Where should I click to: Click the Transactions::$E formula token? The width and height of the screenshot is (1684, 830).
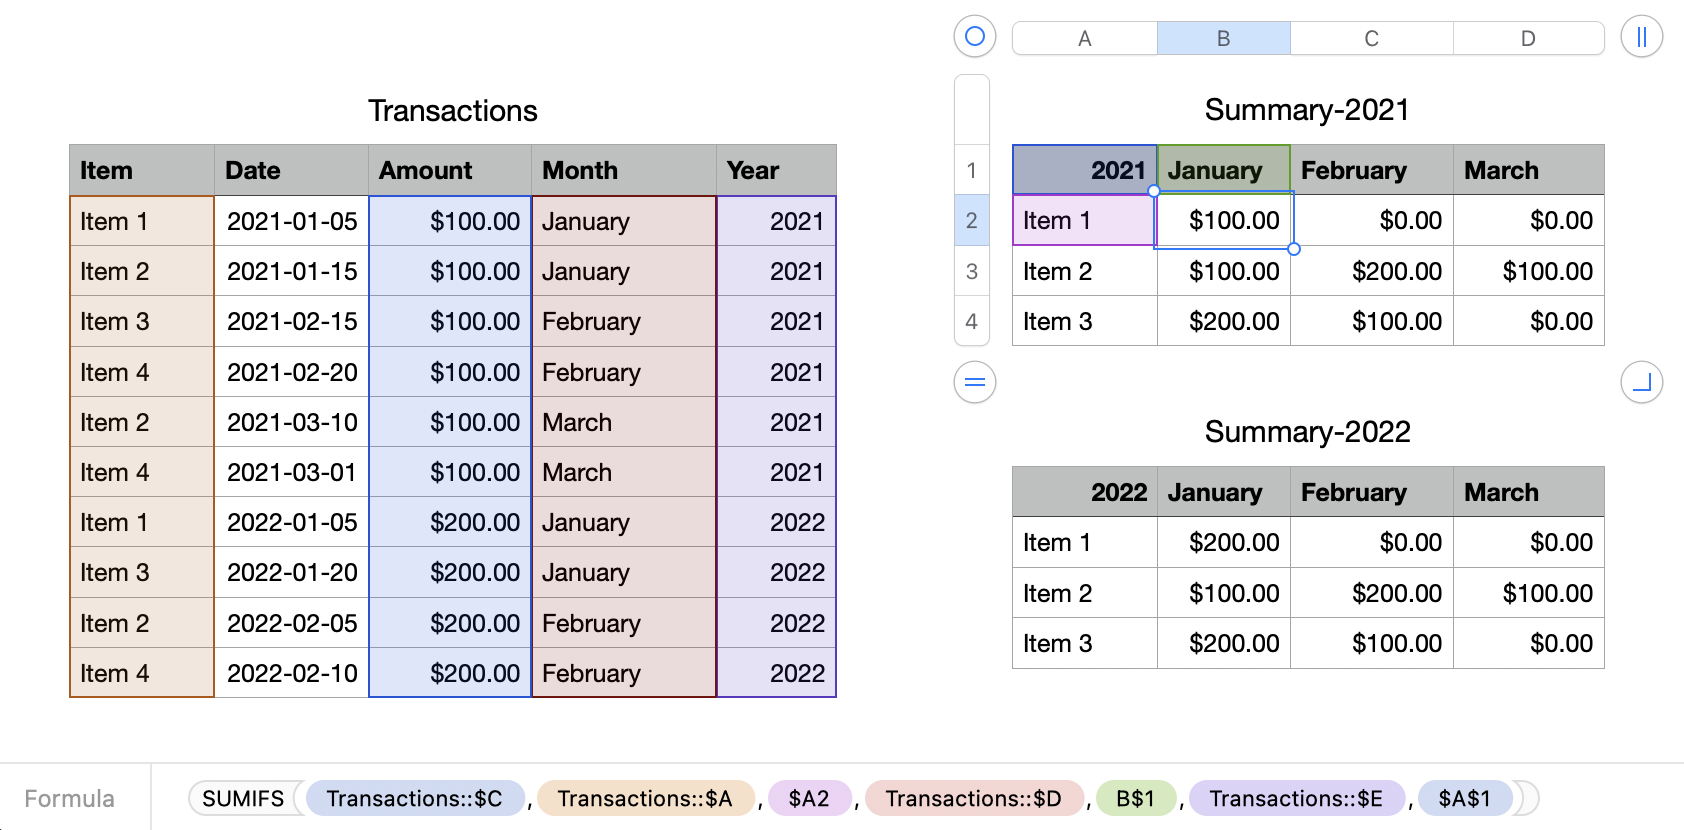[x=1295, y=798]
